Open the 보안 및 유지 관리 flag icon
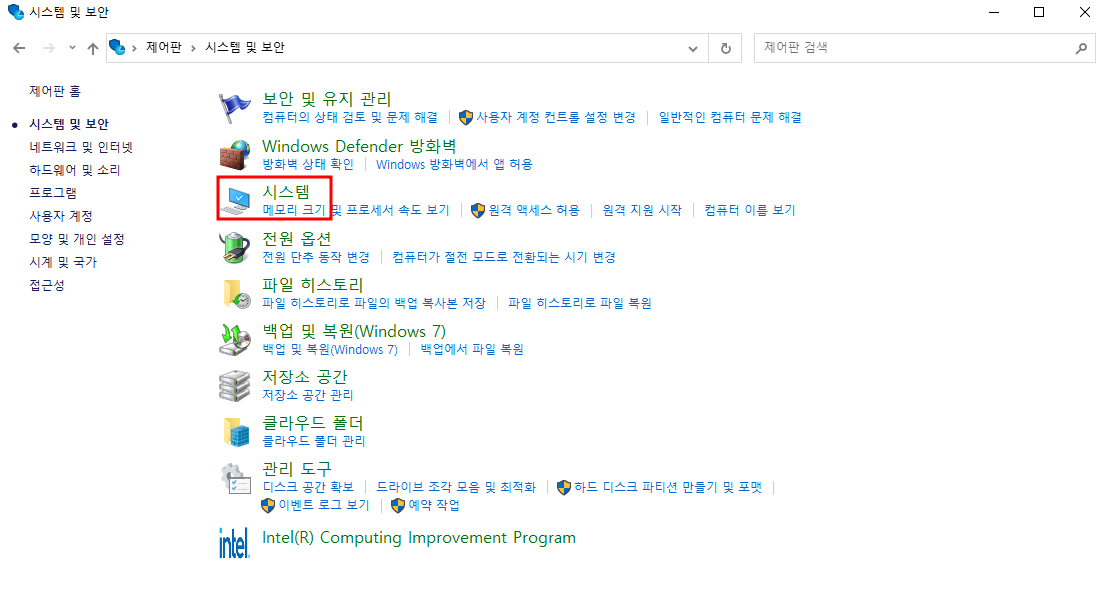The image size is (1102, 595). (x=234, y=108)
